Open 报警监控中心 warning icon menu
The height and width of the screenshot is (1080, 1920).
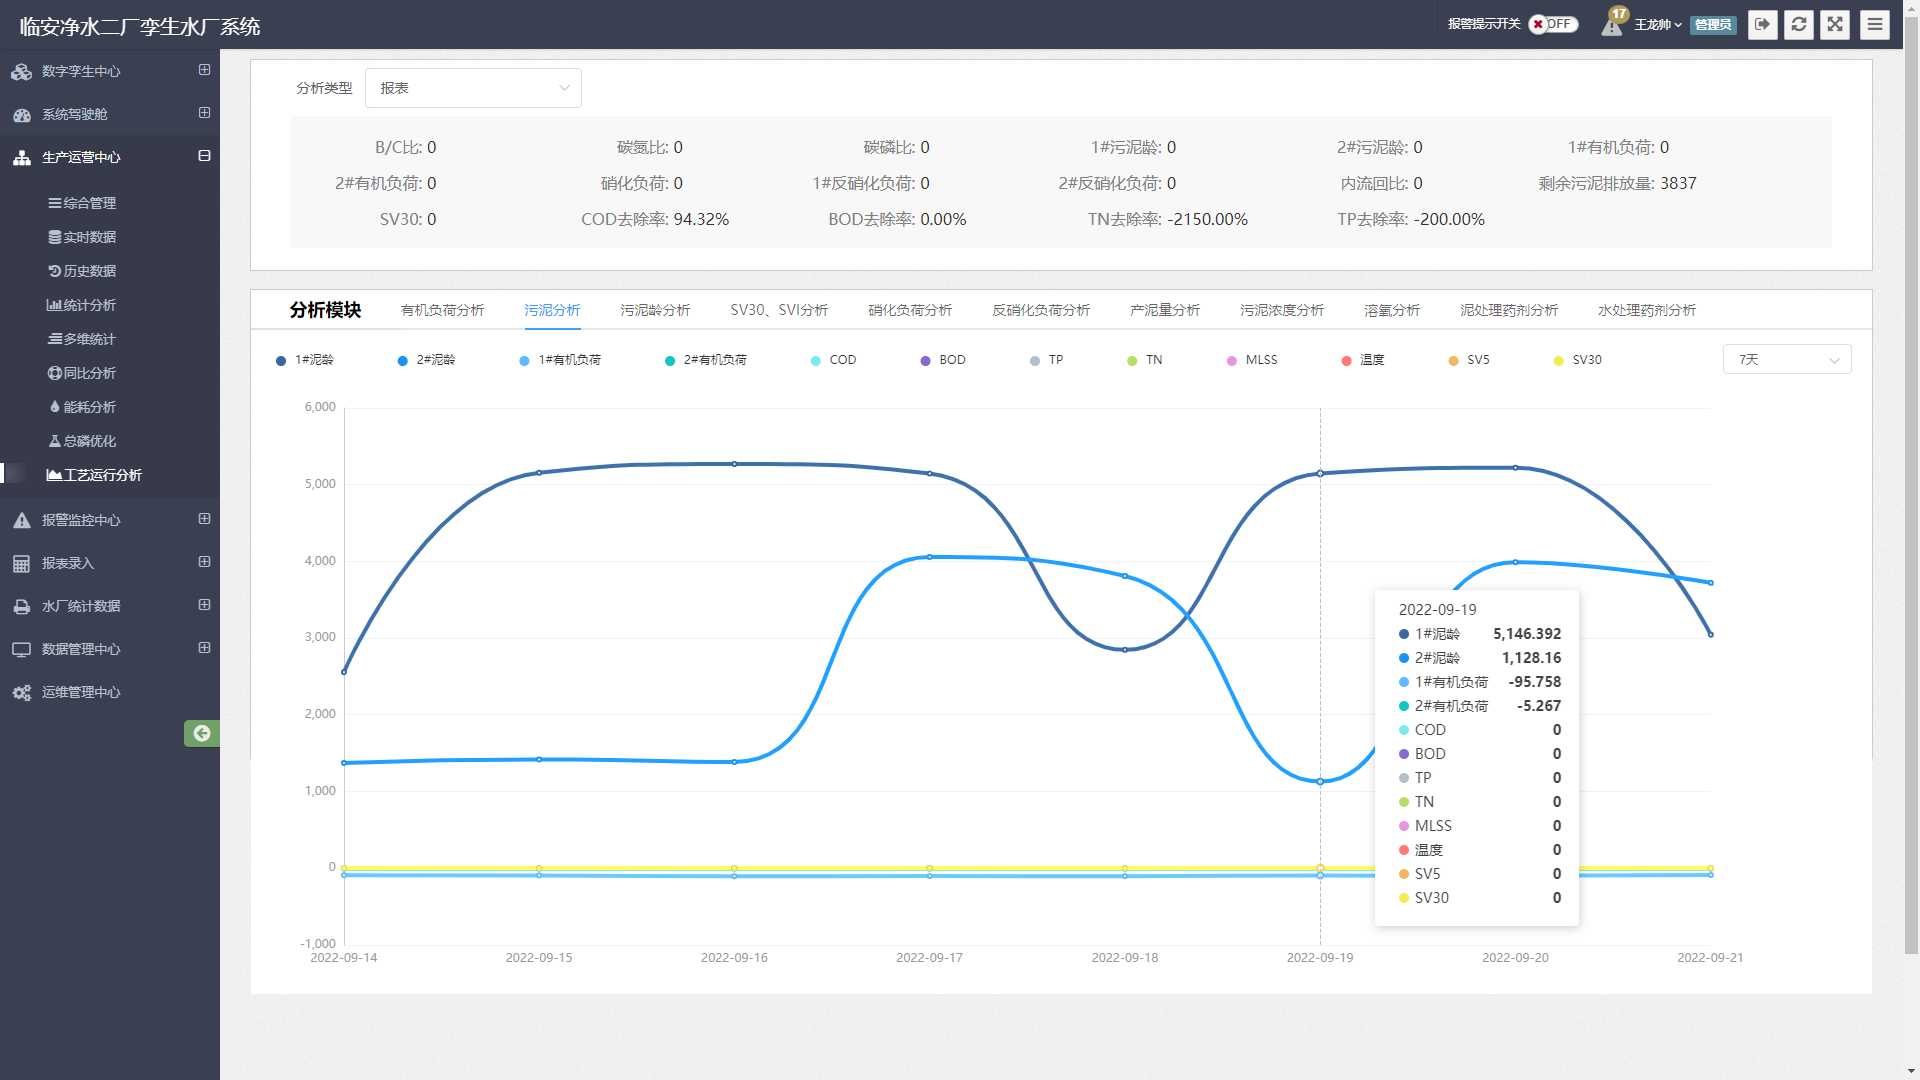coord(22,520)
